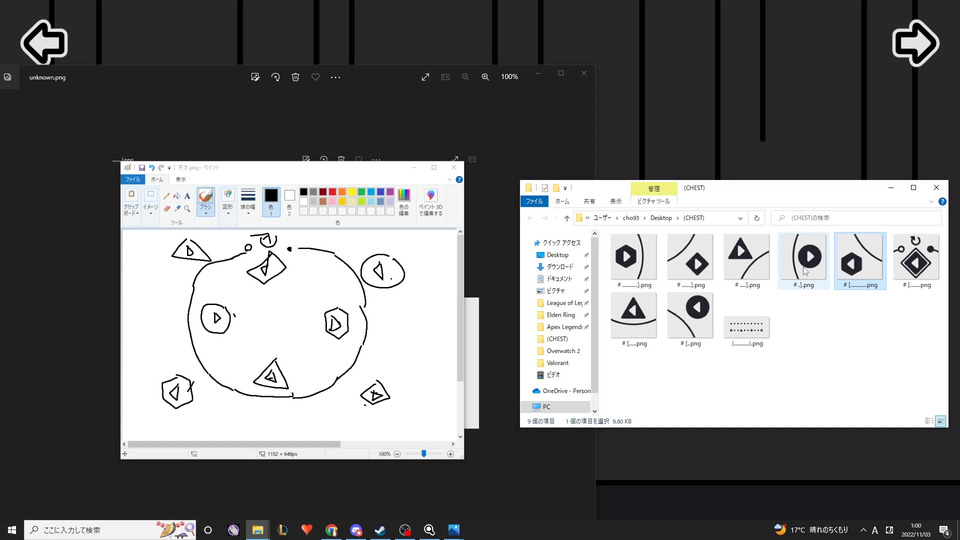Pick the red swatch in Paint palette
Image resolution: width=960 pixels, height=540 pixels.
click(x=332, y=192)
